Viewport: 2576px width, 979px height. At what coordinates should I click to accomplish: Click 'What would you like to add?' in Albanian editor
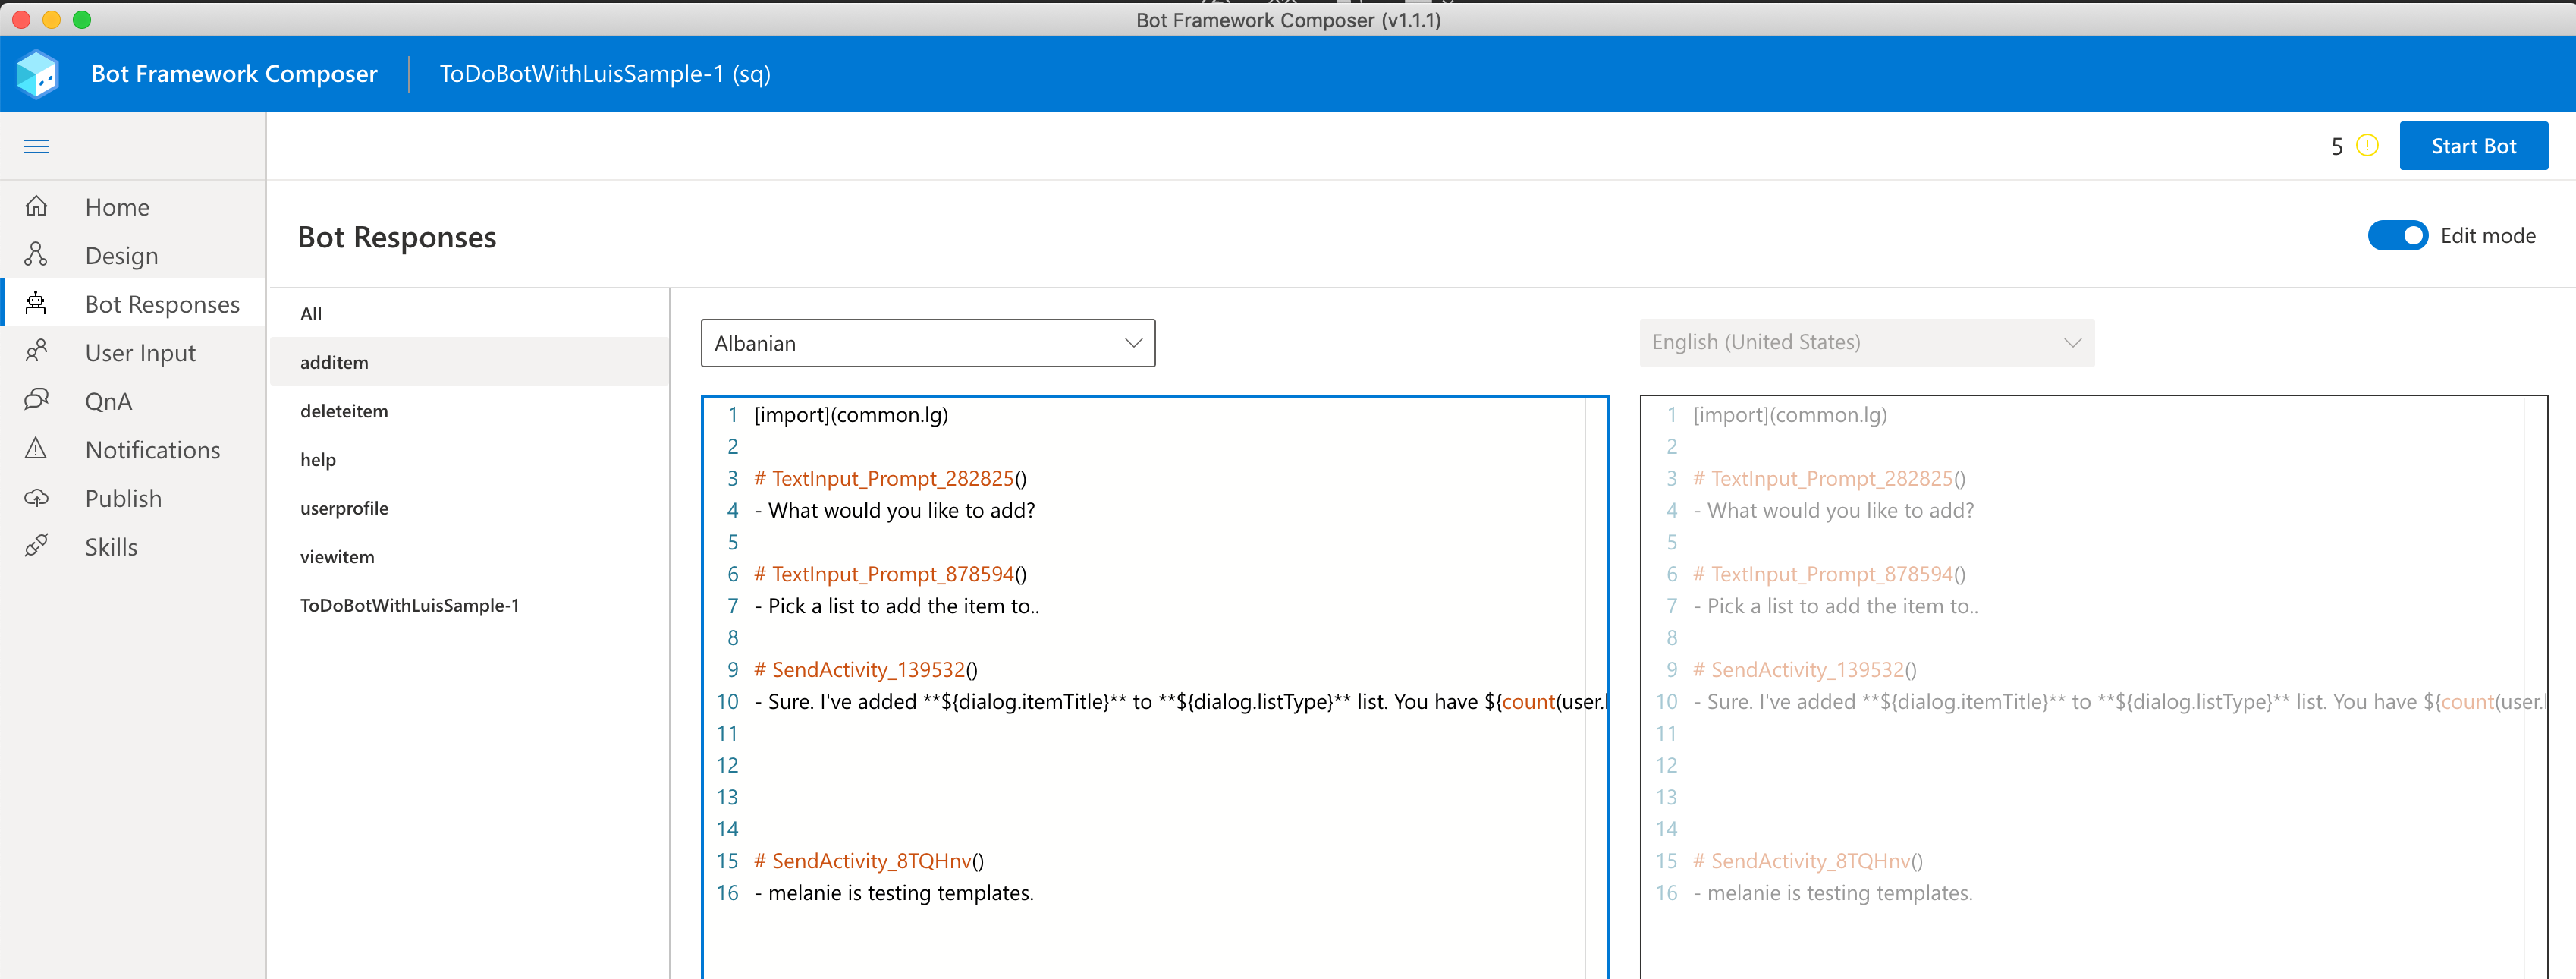(x=901, y=511)
